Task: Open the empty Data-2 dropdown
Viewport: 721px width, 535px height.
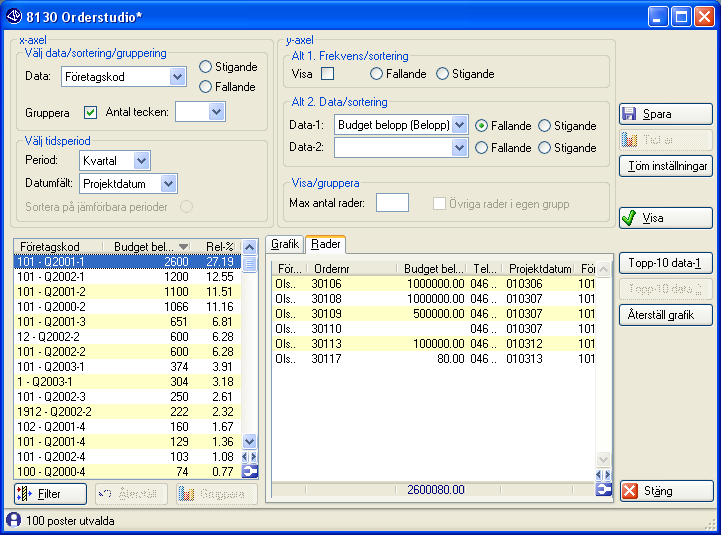Action: click(x=459, y=148)
